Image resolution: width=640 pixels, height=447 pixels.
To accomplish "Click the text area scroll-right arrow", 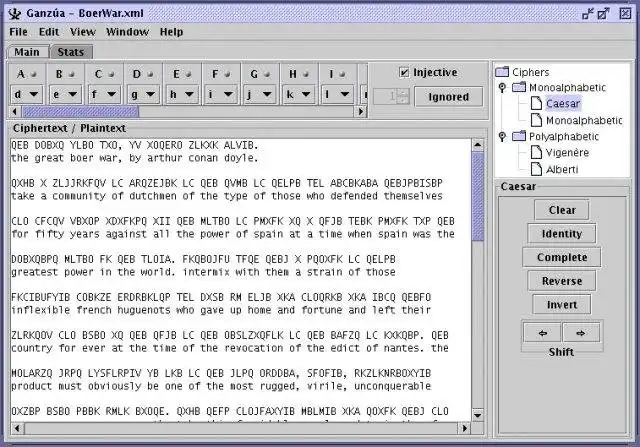I will [x=465, y=428].
